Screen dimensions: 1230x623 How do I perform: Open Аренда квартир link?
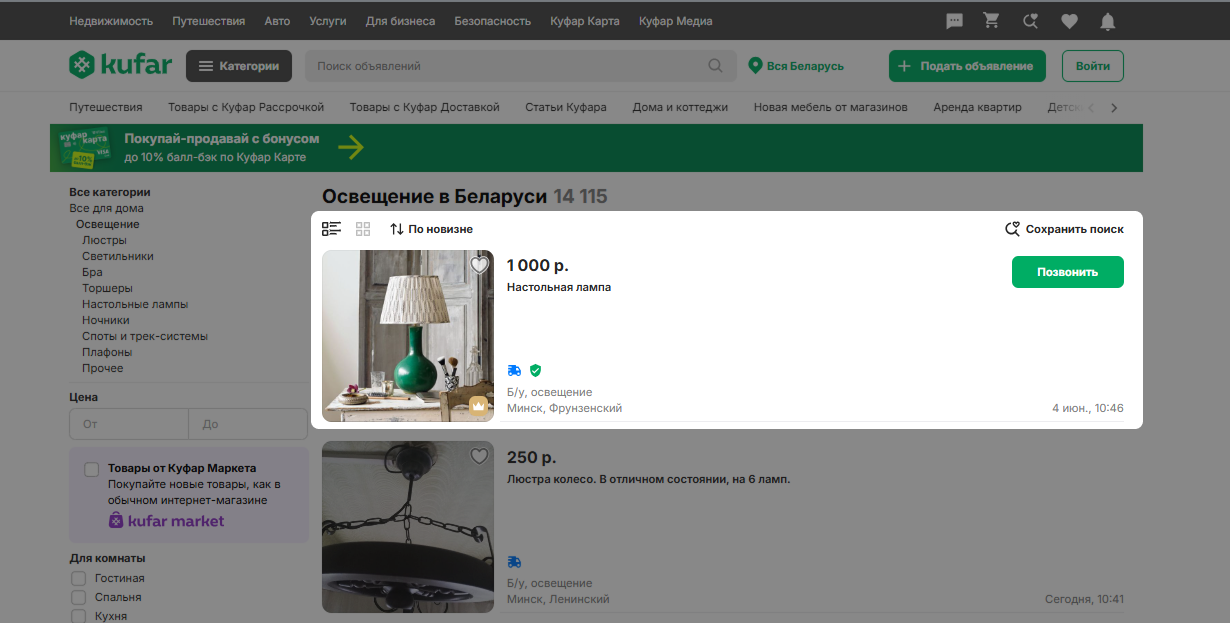point(977,107)
